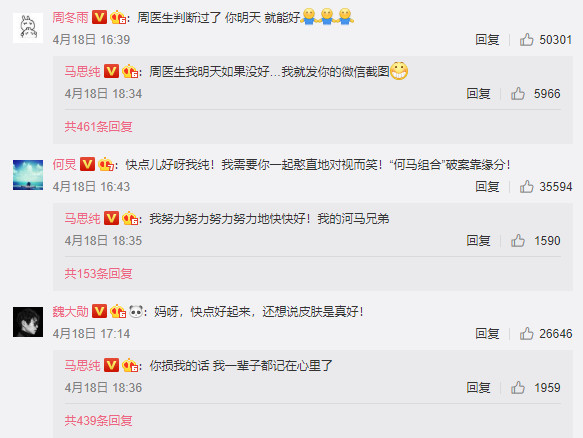Expand the 共439条回复 thread
The height and width of the screenshot is (438, 583).
tap(99, 421)
